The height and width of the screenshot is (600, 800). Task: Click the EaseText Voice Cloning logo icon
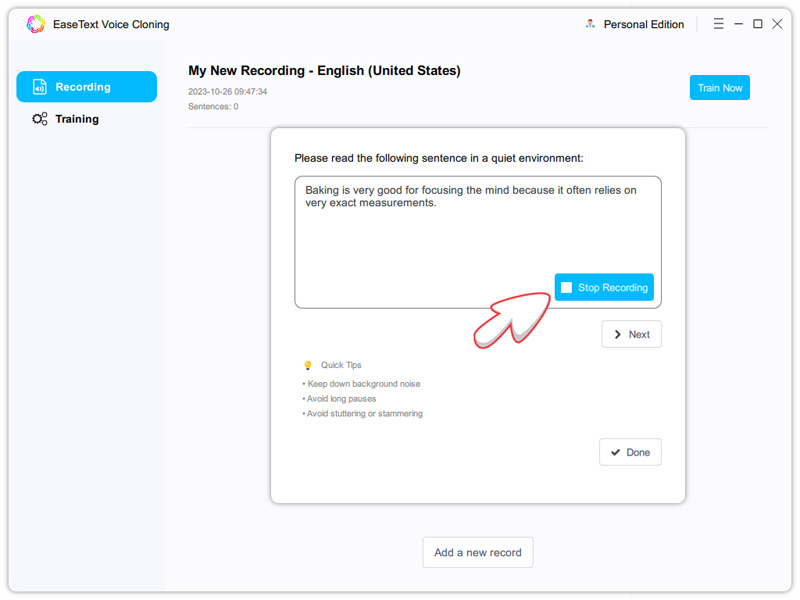pos(36,24)
